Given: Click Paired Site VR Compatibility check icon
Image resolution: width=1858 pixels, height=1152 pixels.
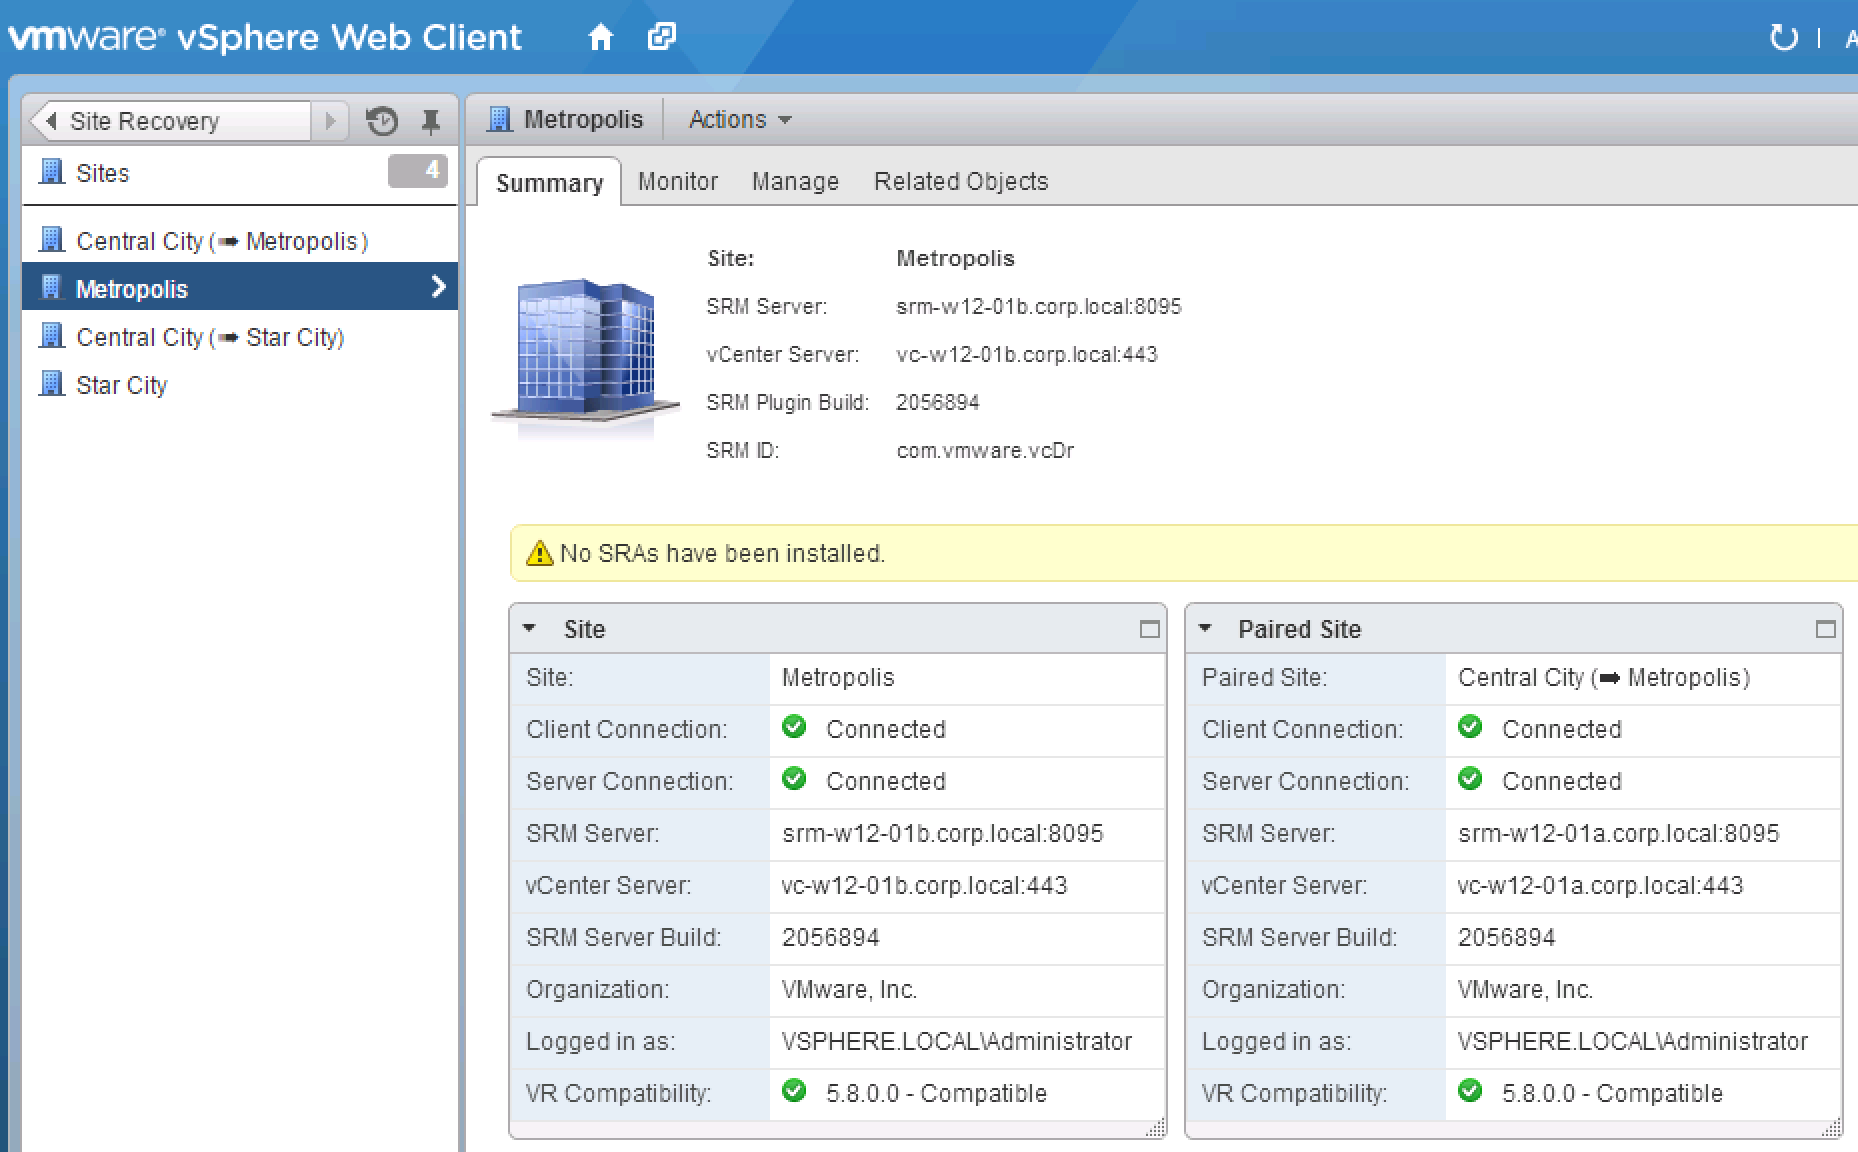Looking at the screenshot, I should (x=1470, y=1091).
